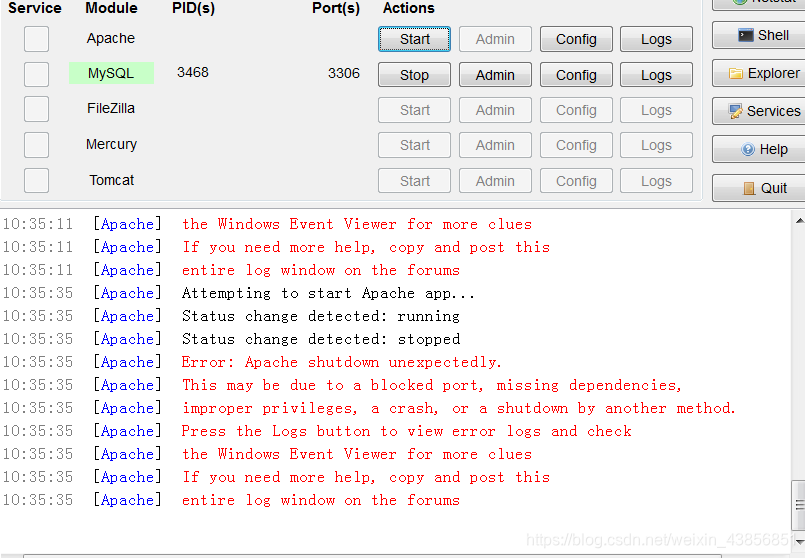805x558 pixels.
Task: Open MySQL Config
Action: (x=576, y=75)
